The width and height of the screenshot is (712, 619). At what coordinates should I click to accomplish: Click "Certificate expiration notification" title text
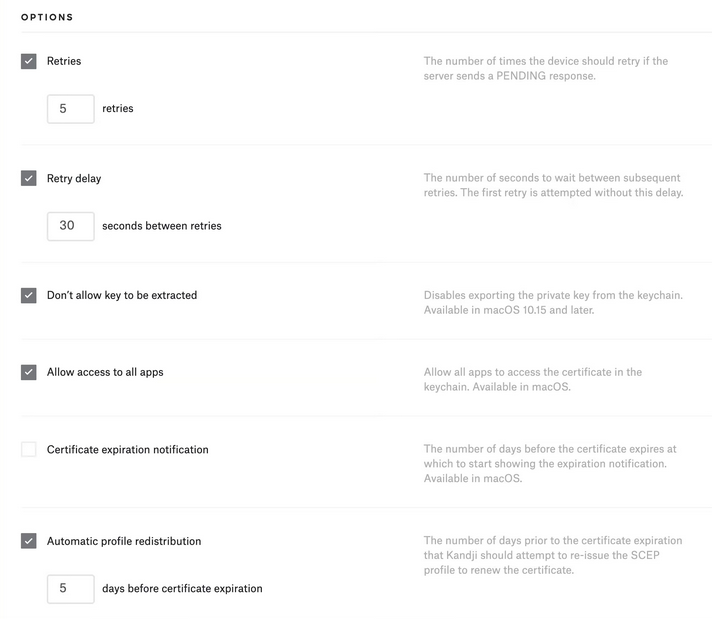[x=128, y=450]
